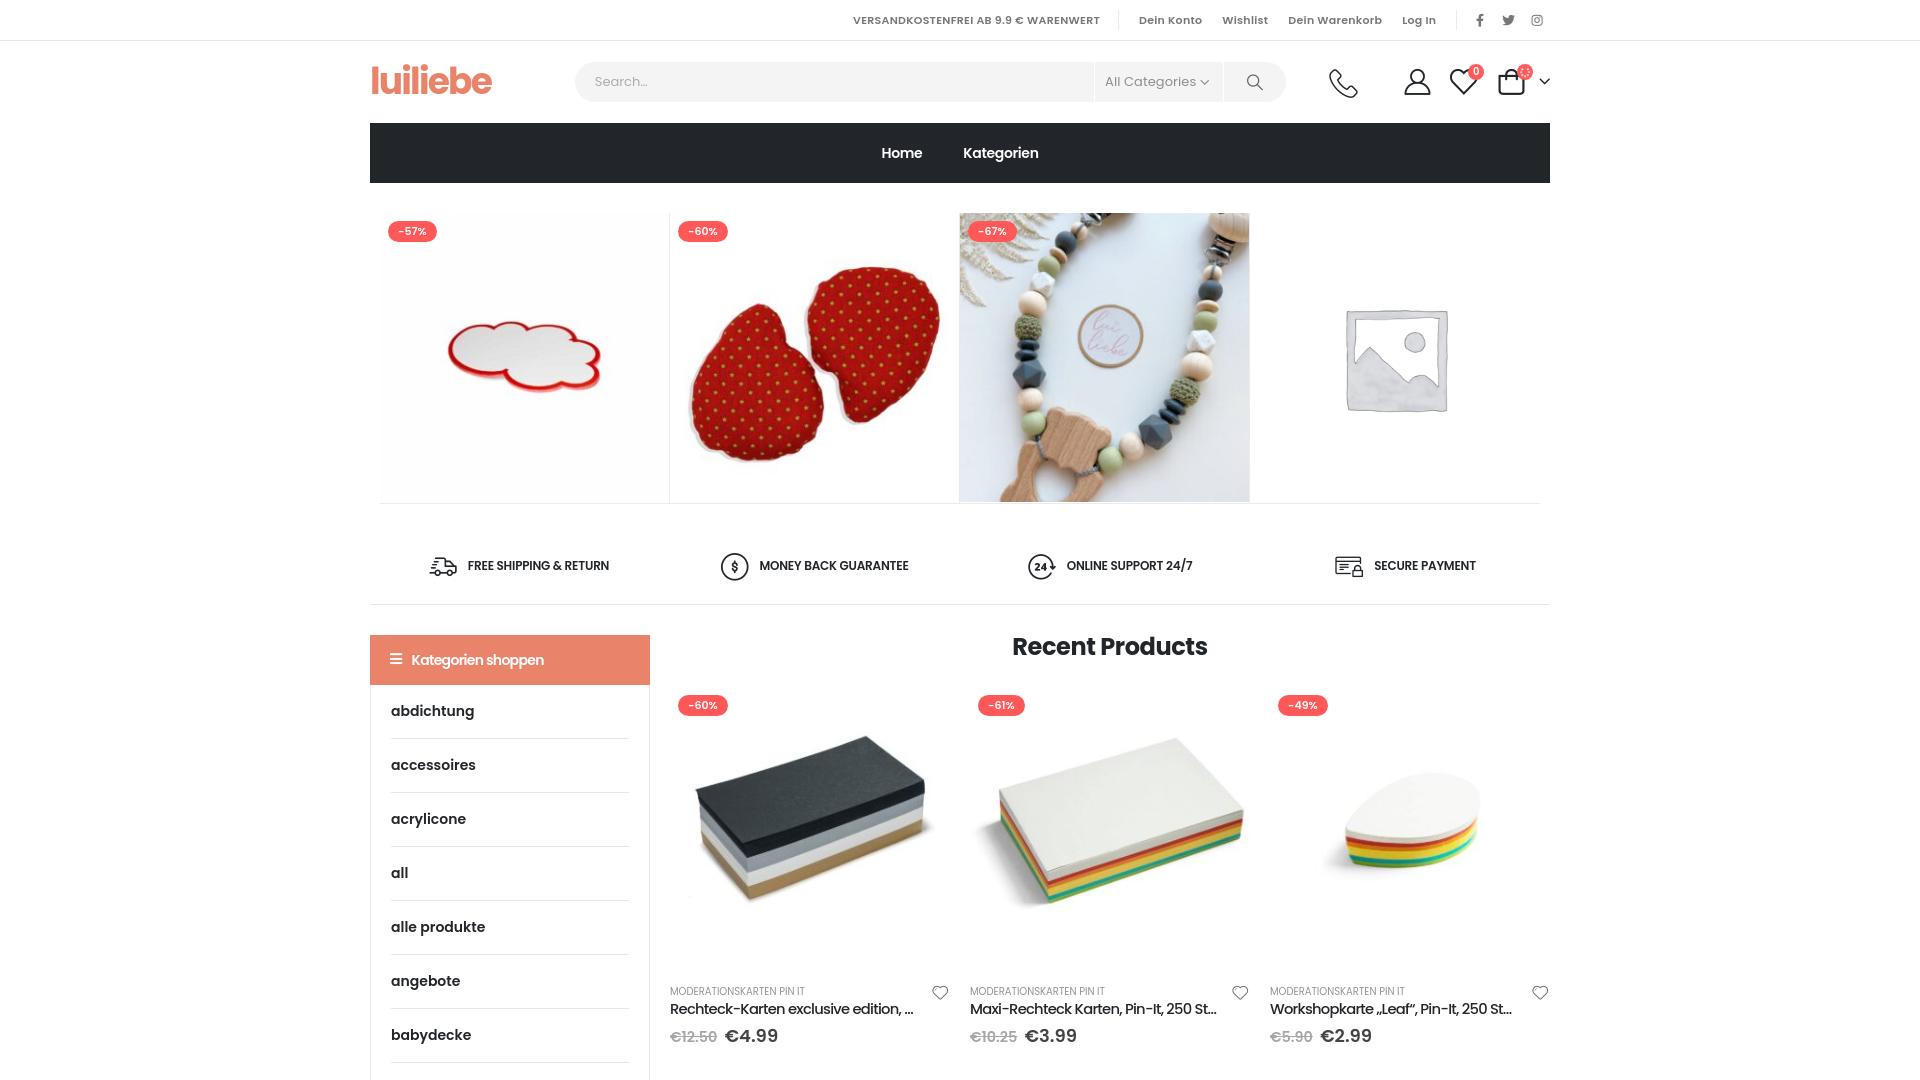Go to Home in navigation bar
This screenshot has height=1080, width=1920.
click(x=901, y=153)
